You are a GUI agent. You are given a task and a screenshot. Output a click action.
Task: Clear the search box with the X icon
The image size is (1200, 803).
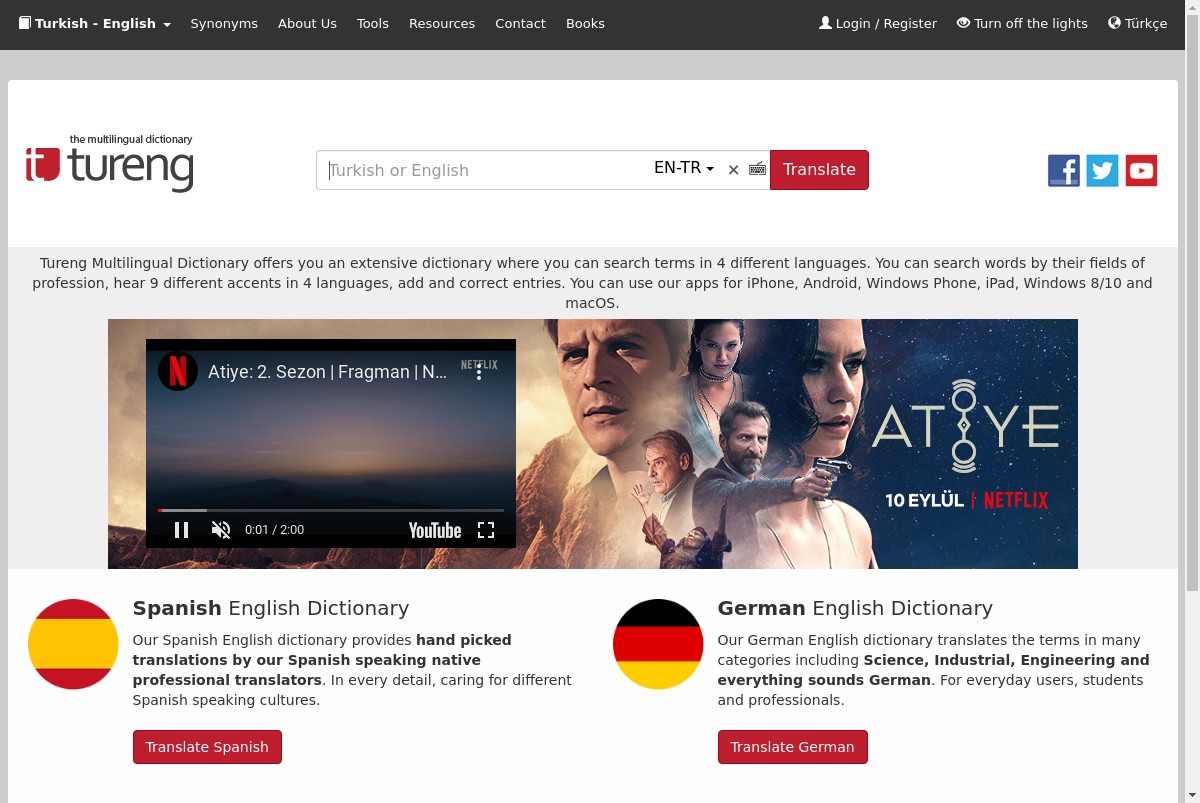[x=733, y=170]
